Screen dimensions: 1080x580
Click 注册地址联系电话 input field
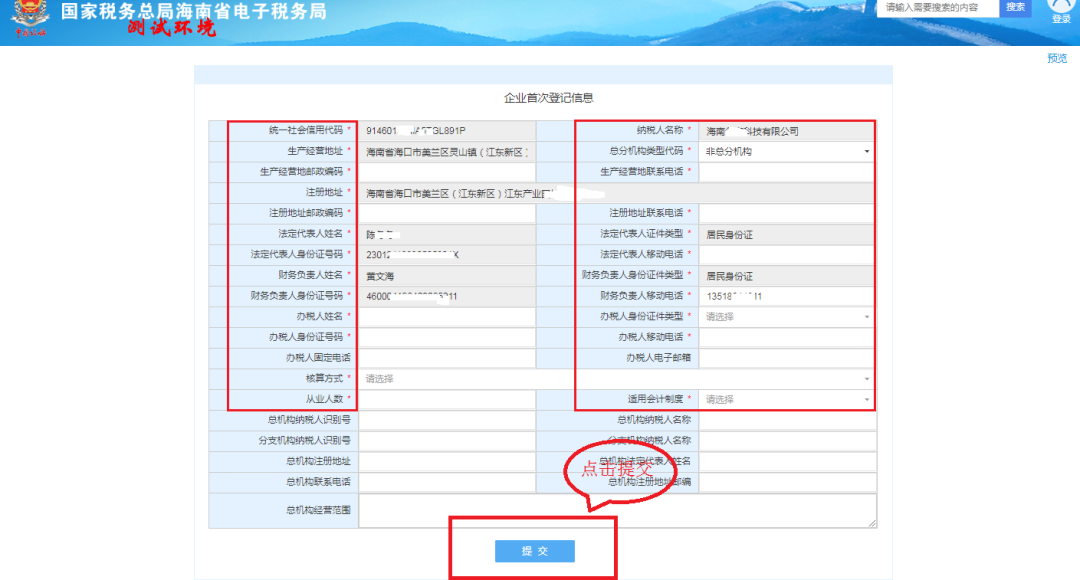tap(787, 214)
